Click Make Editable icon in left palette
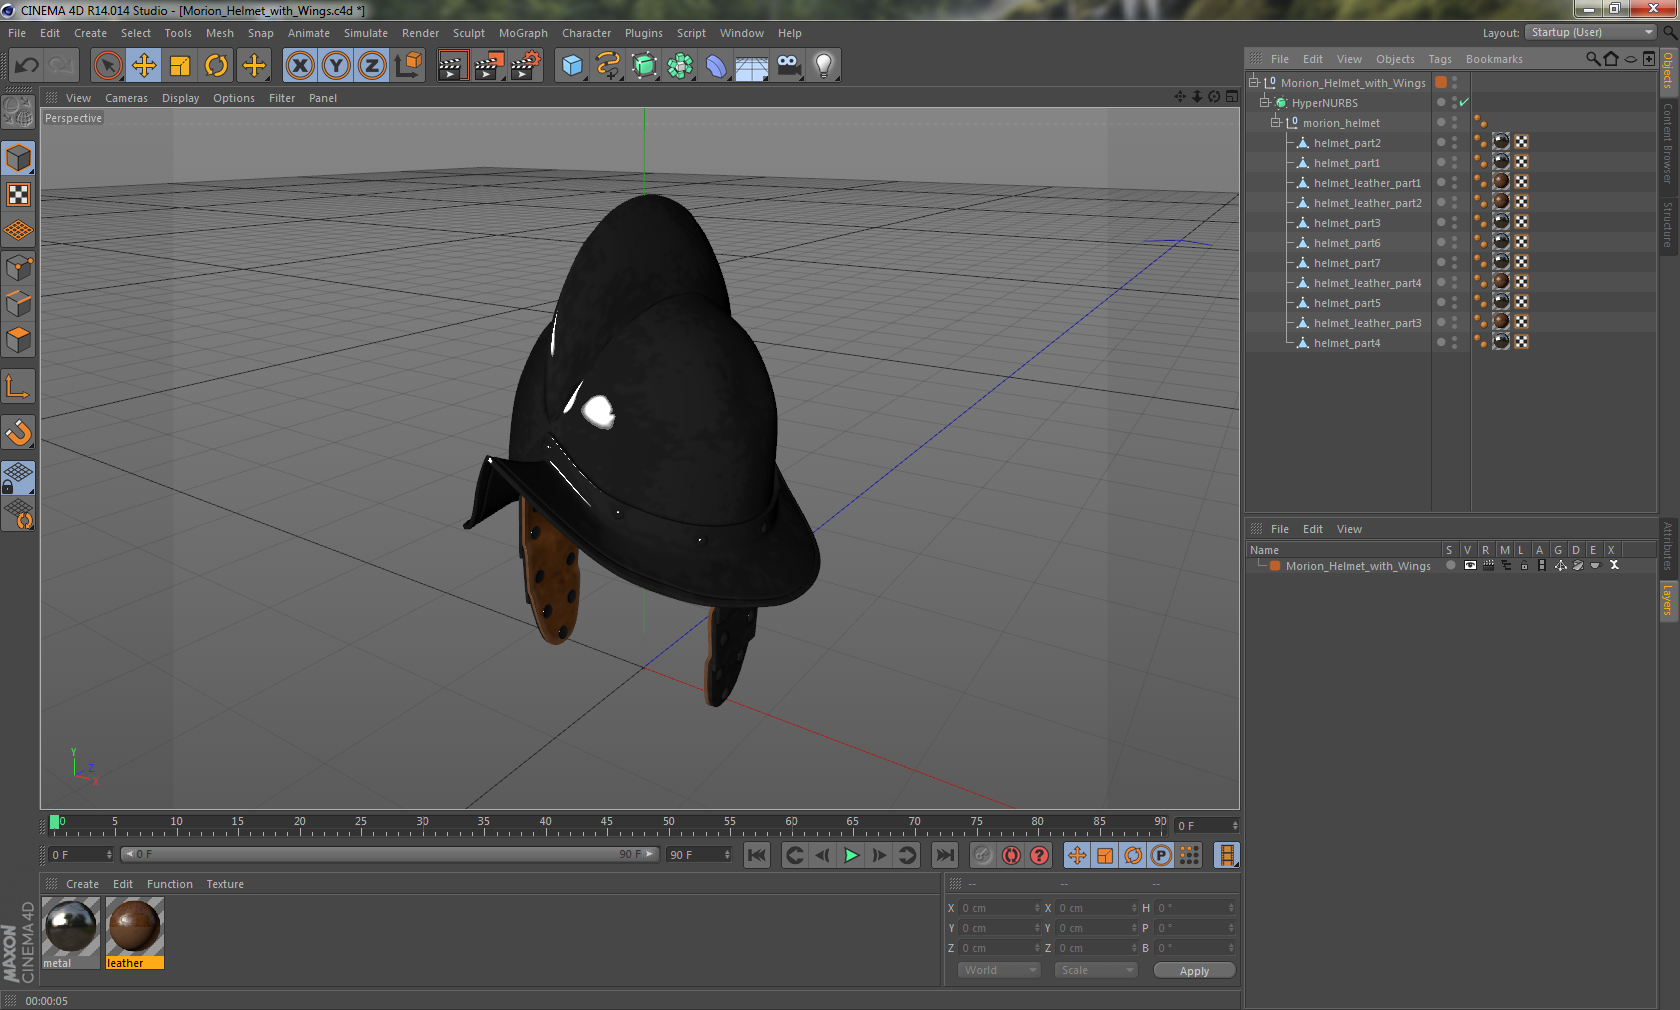 [x=18, y=112]
